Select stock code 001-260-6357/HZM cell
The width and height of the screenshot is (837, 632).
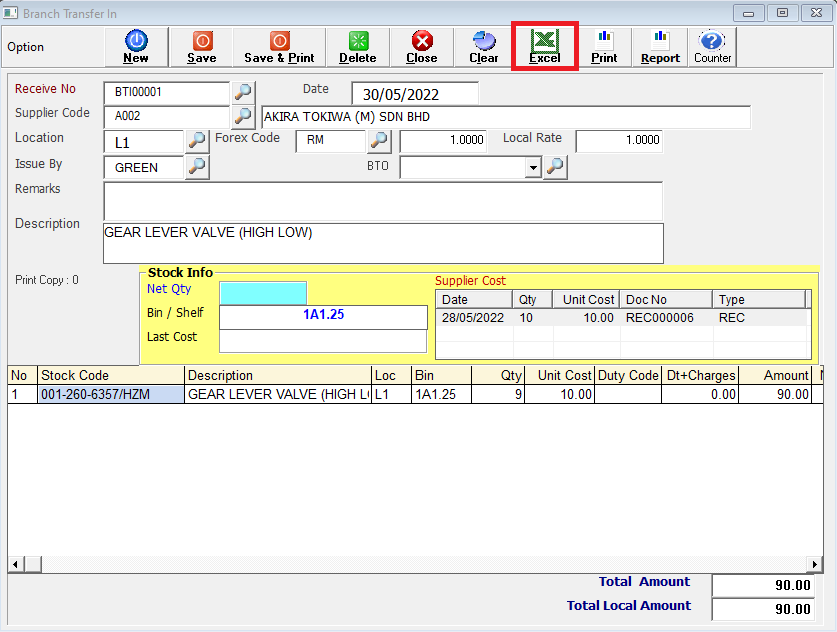(x=111, y=394)
